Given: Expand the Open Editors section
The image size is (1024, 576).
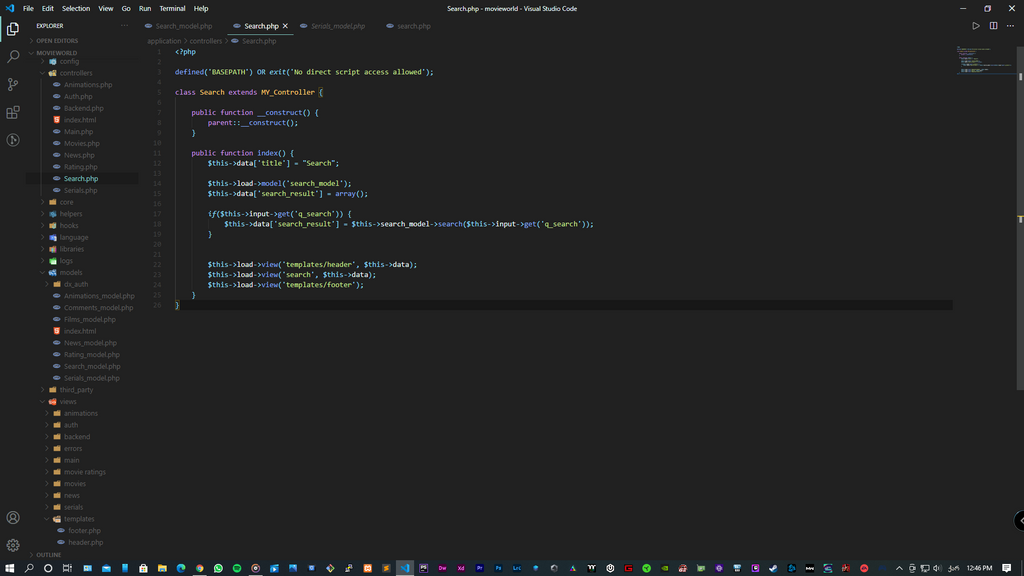Looking at the screenshot, I should pyautogui.click(x=57, y=40).
